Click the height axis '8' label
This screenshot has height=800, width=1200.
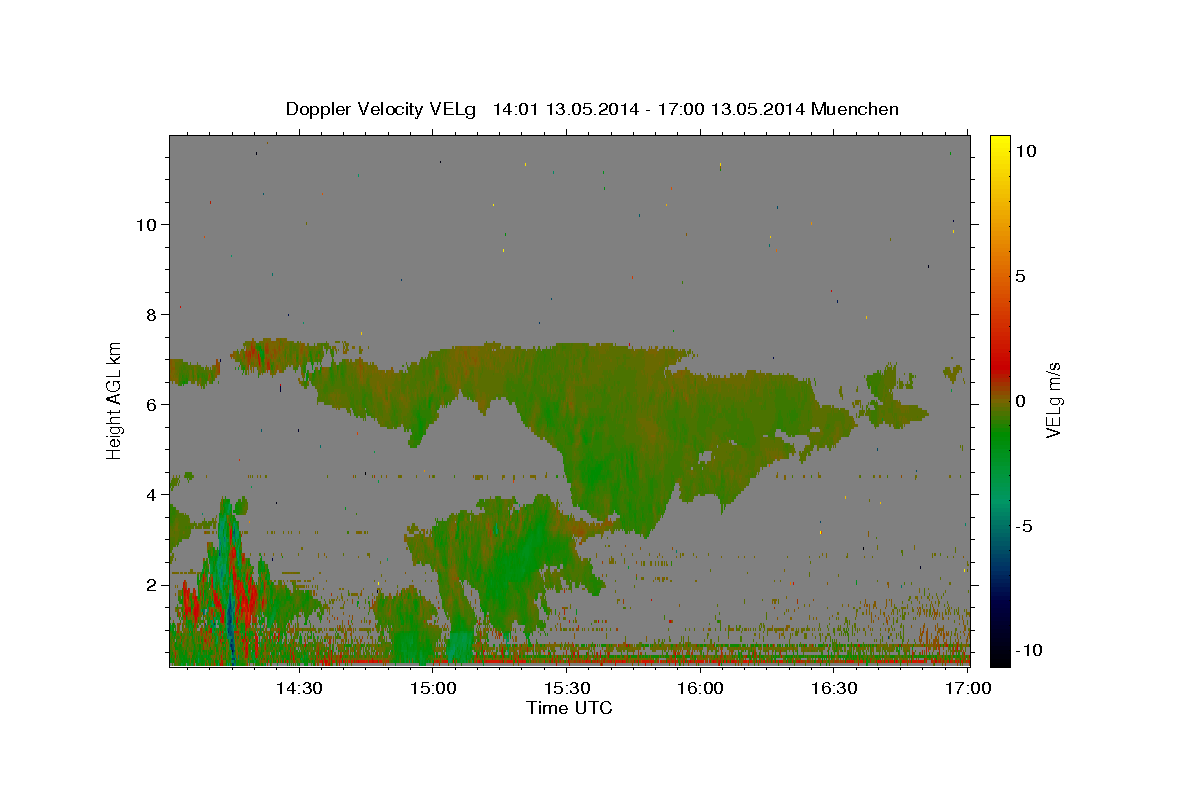(149, 314)
